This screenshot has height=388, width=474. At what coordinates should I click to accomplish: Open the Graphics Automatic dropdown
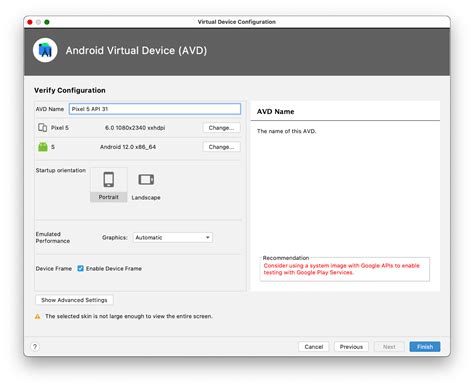click(x=173, y=237)
